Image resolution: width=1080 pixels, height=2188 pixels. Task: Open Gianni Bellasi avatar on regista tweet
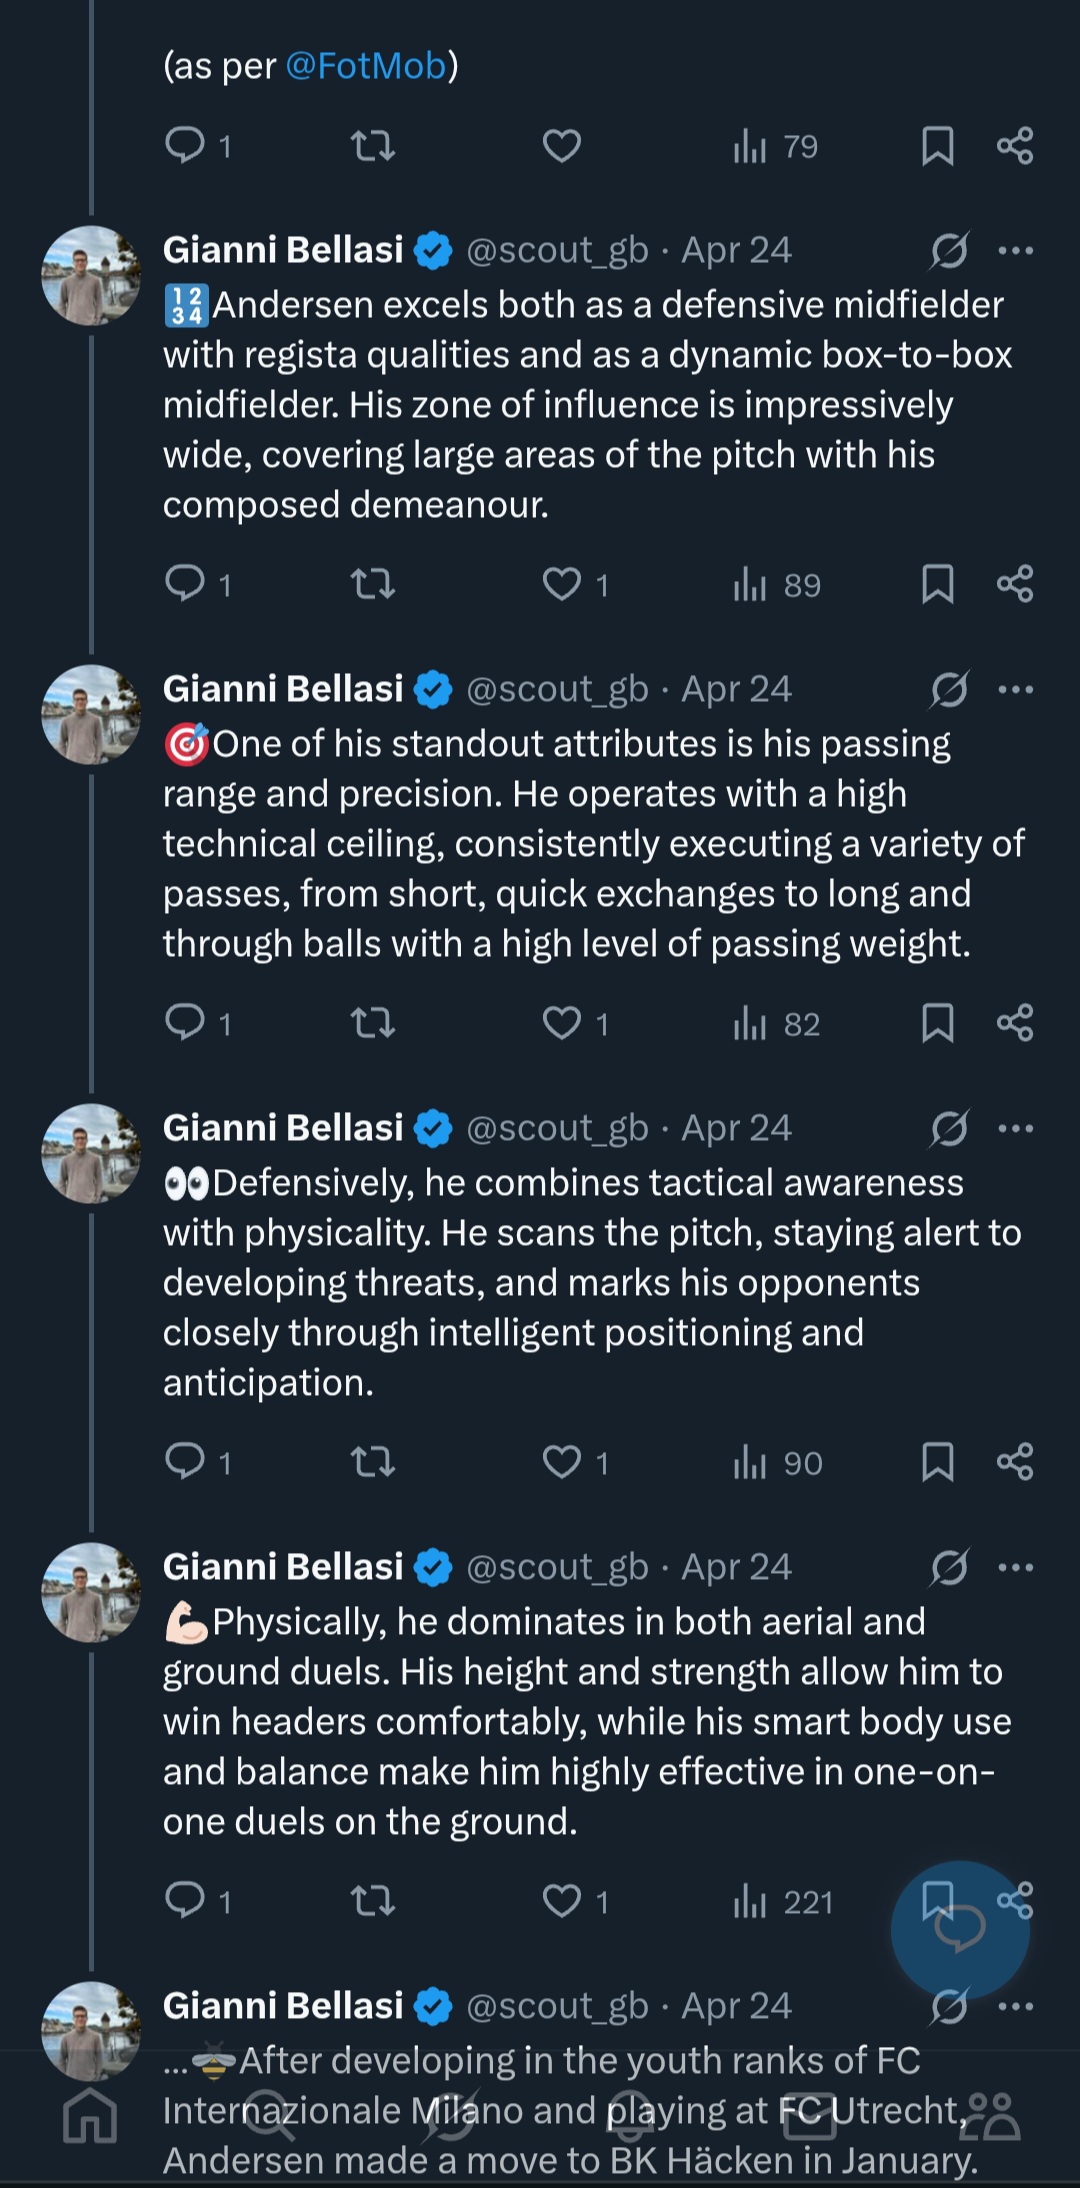pos(91,276)
